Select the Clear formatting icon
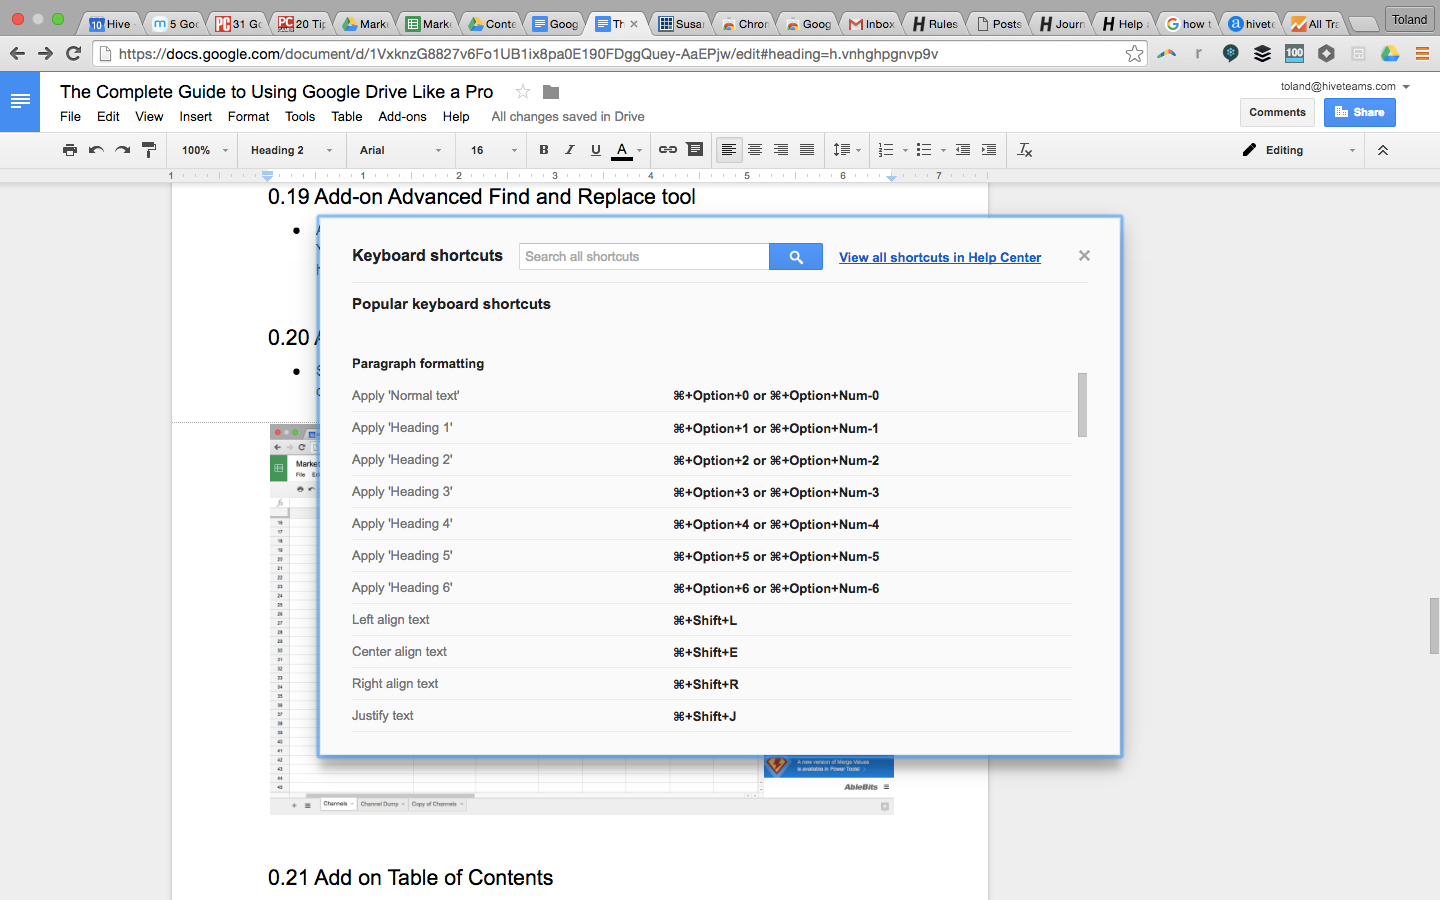 [x=1024, y=150]
